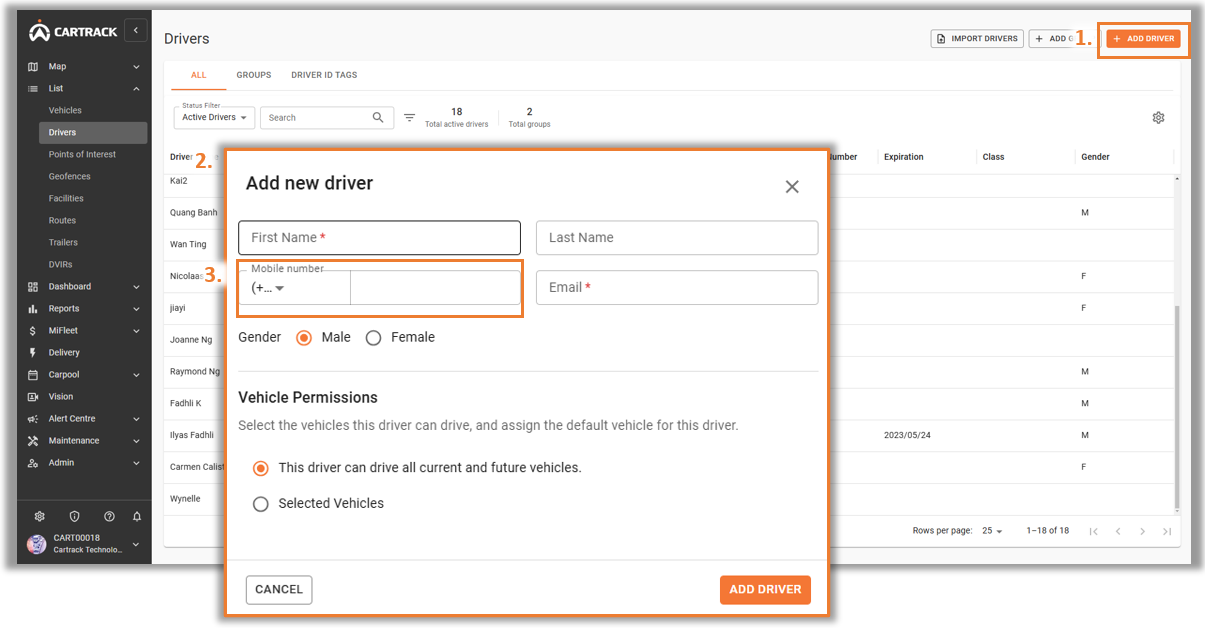Image resolution: width=1205 pixels, height=628 pixels.
Task: Expand the Reports menu chevron
Action: pos(136,309)
